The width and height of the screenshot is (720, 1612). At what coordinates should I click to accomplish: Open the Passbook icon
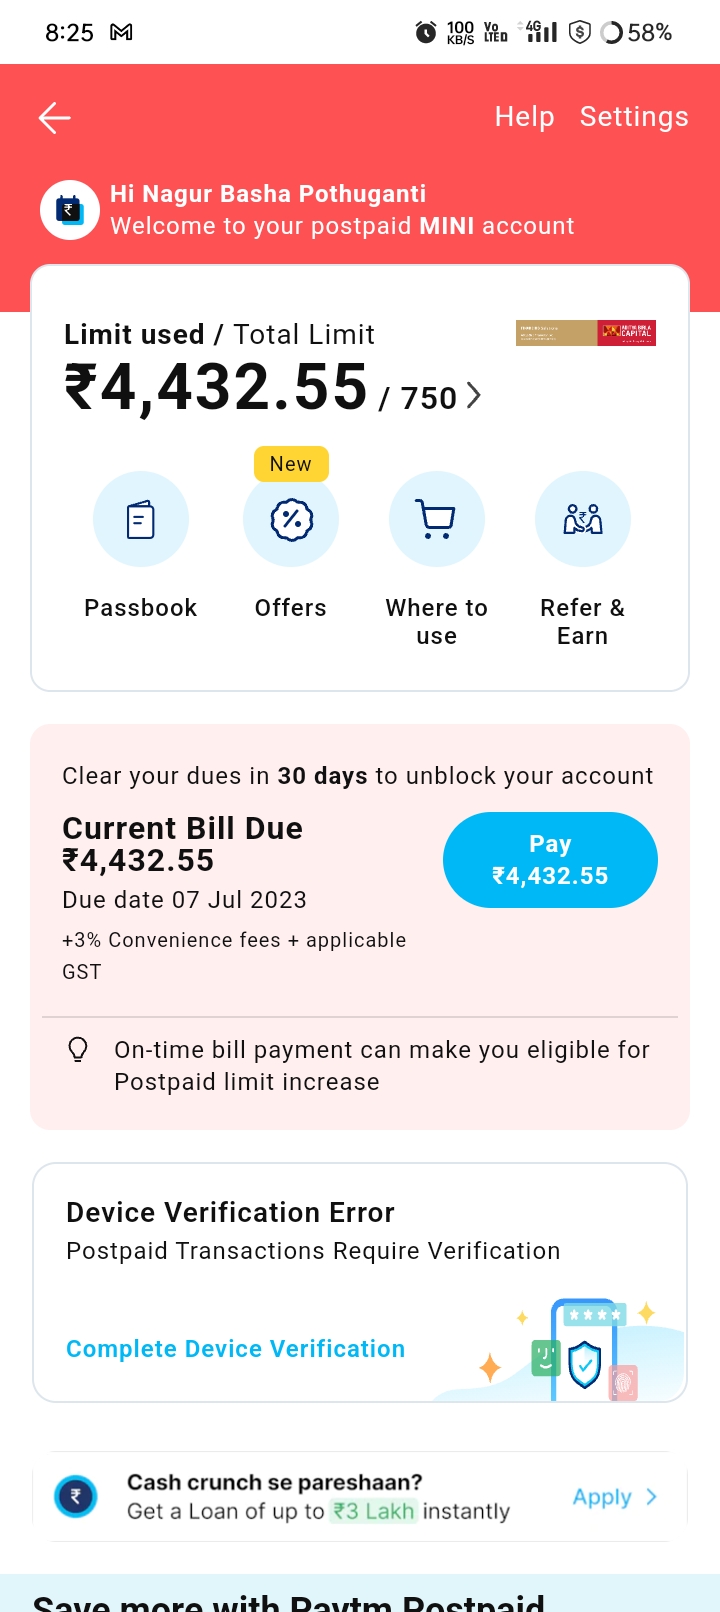(141, 520)
